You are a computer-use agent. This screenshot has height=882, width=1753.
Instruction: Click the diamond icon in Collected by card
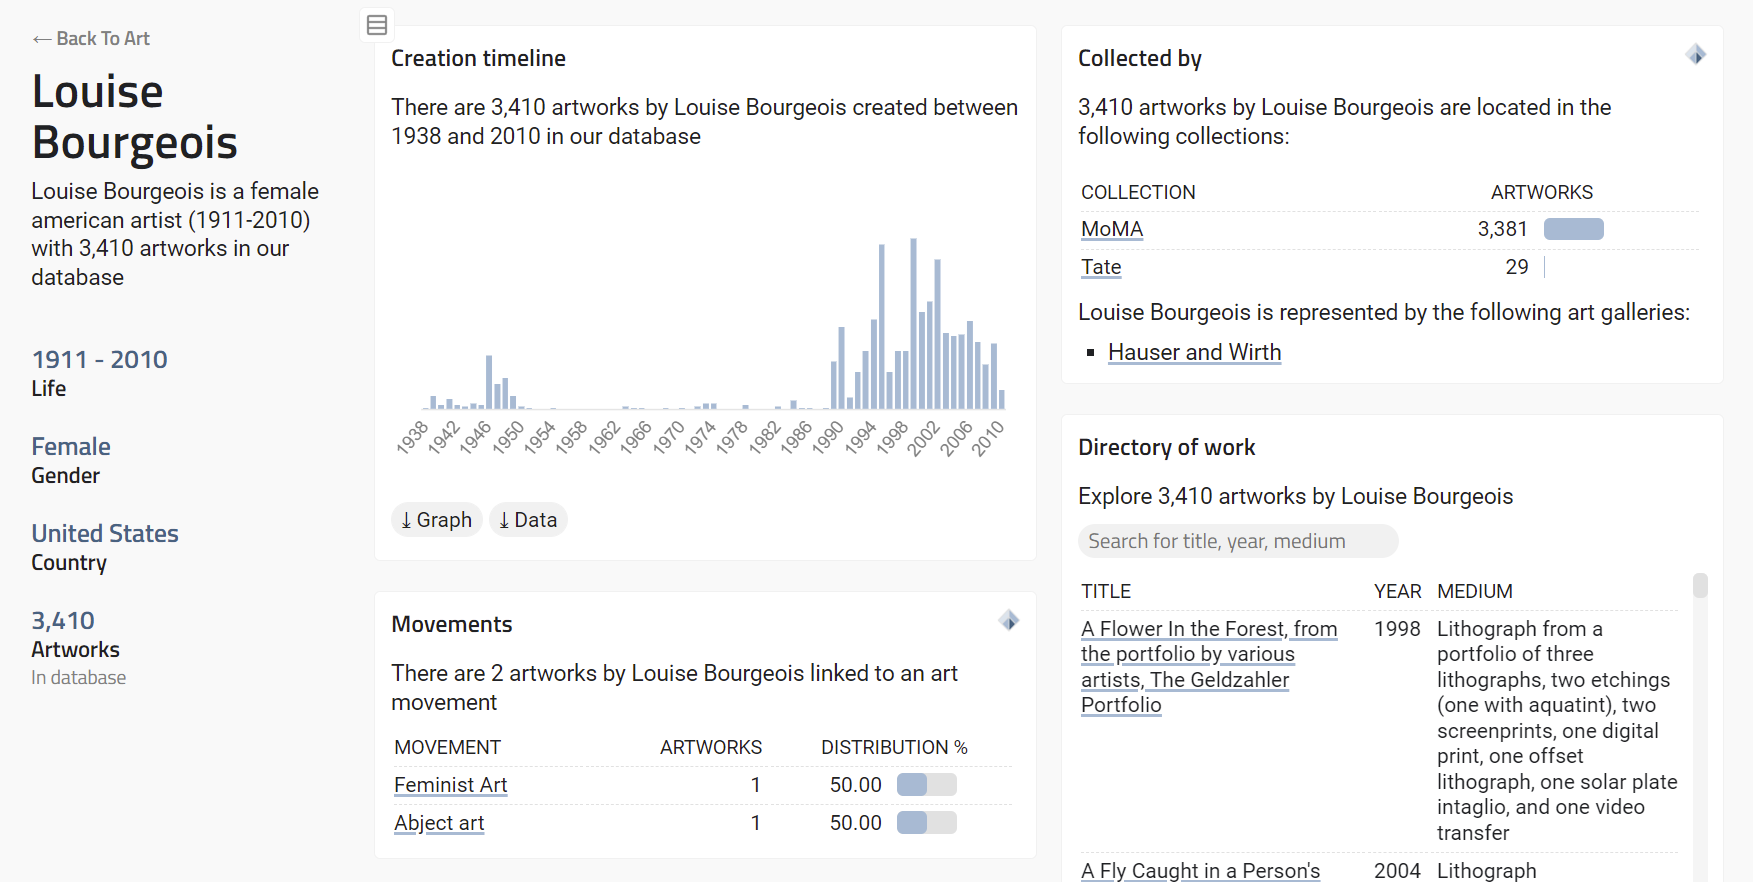pyautogui.click(x=1696, y=54)
